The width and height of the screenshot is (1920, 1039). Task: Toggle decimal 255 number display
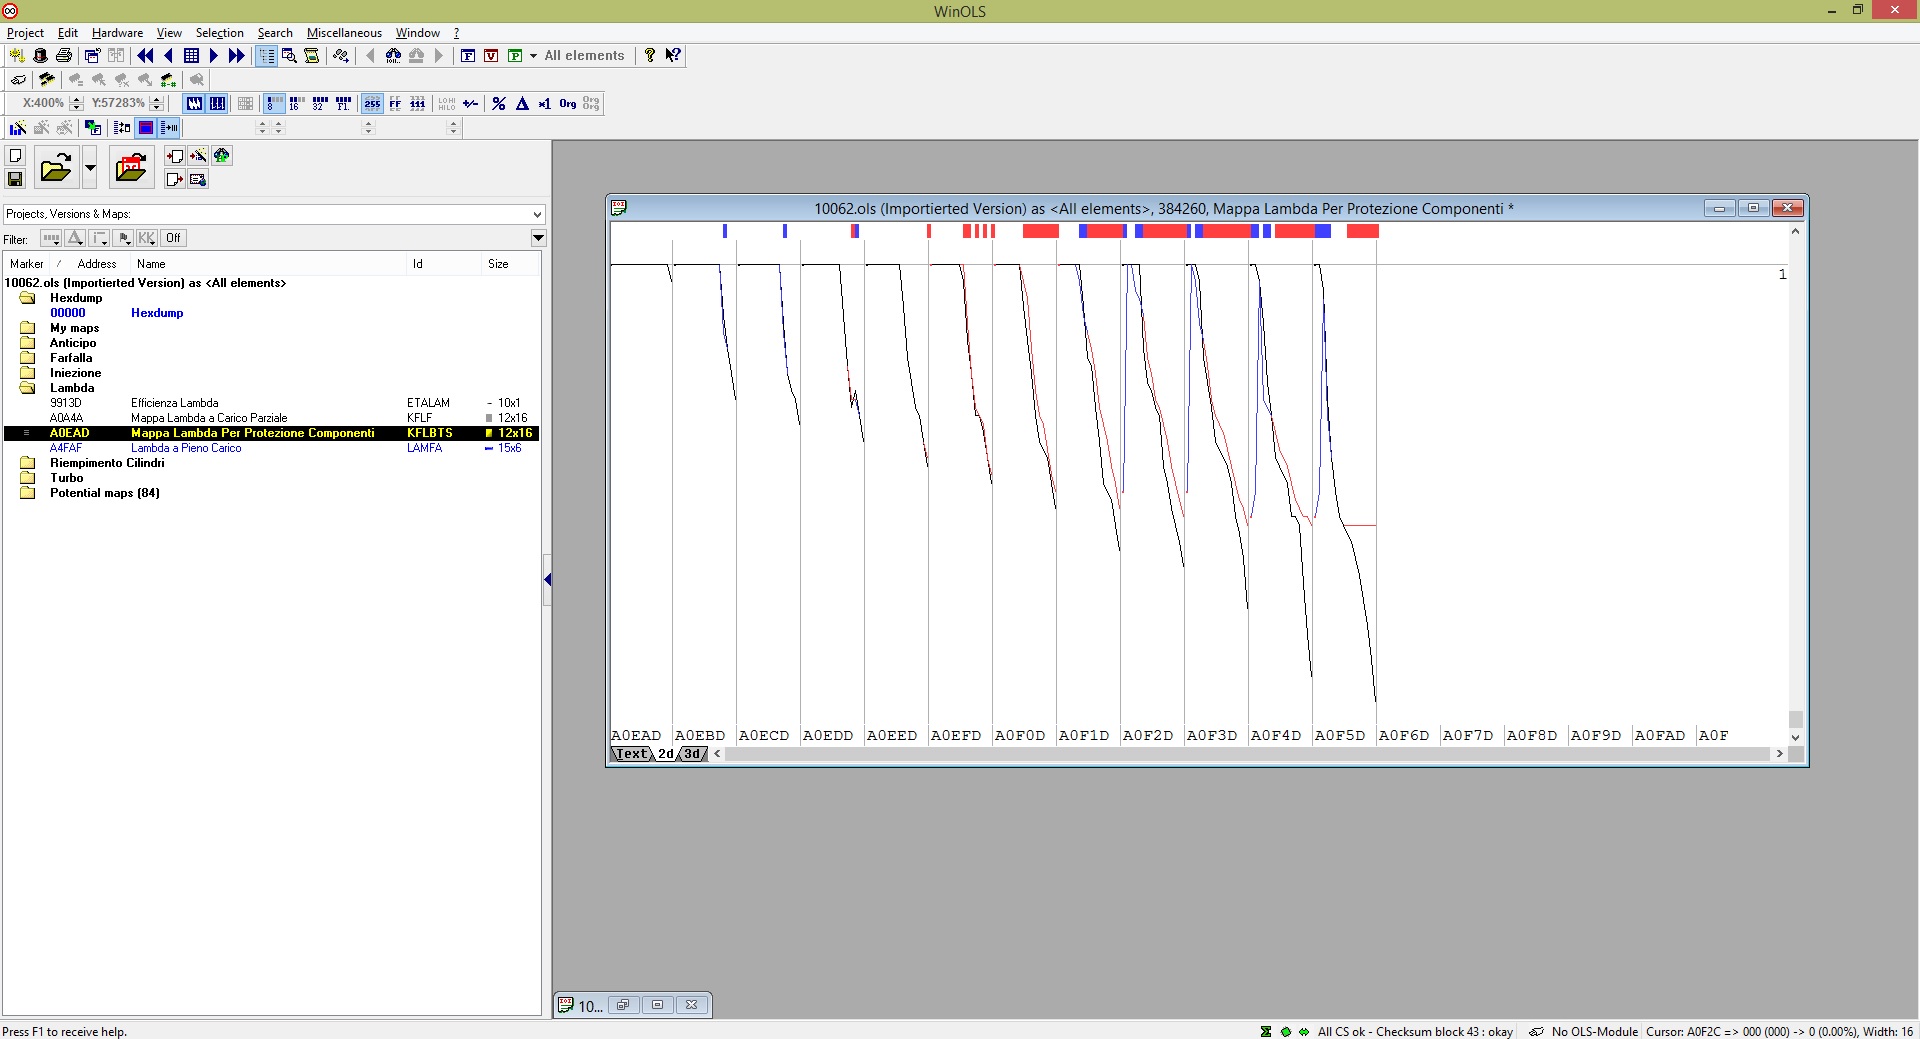[372, 103]
